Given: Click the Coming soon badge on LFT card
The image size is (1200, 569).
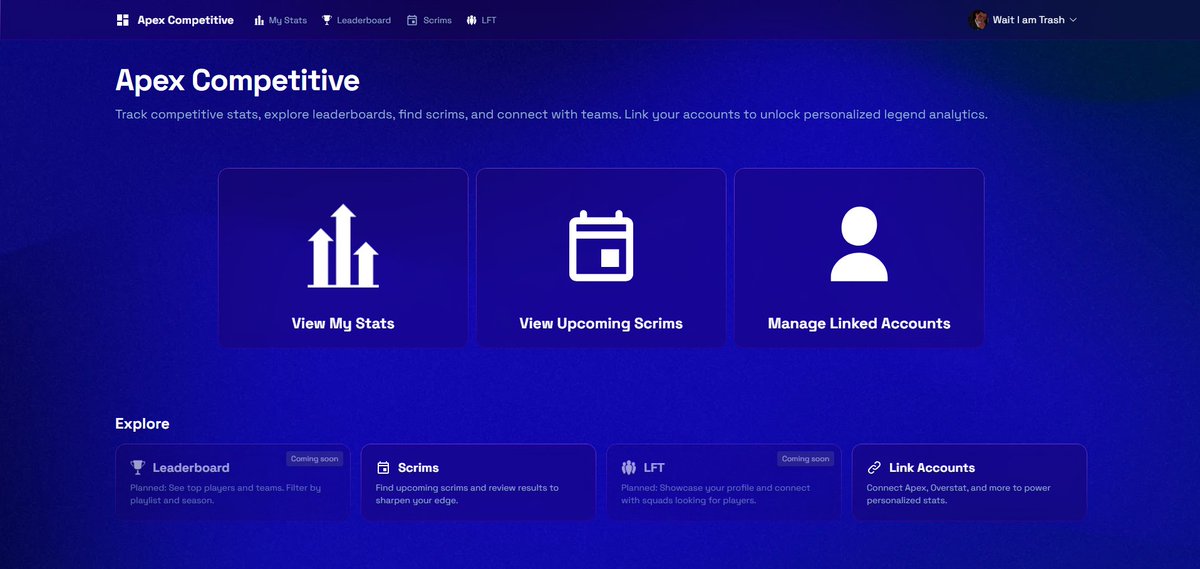Looking at the screenshot, I should coord(806,459).
